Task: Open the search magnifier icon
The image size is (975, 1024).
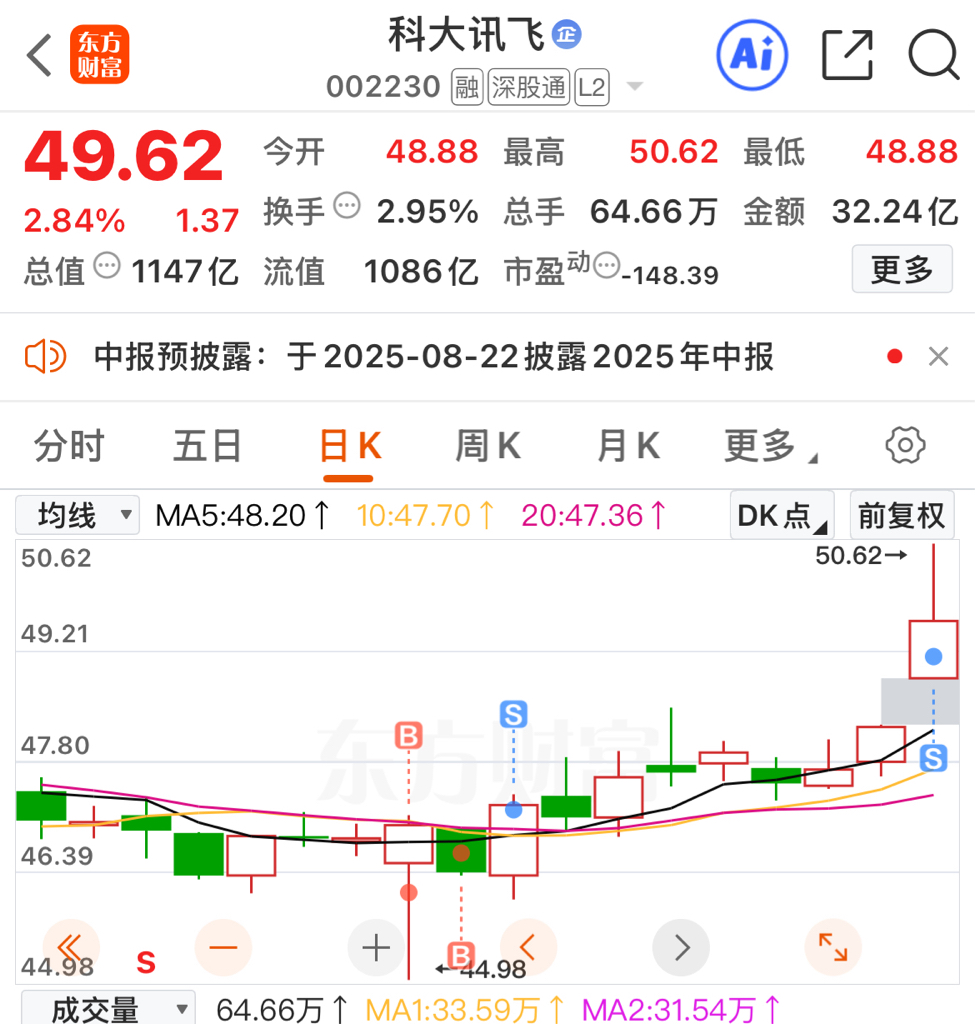Action: 934,55
